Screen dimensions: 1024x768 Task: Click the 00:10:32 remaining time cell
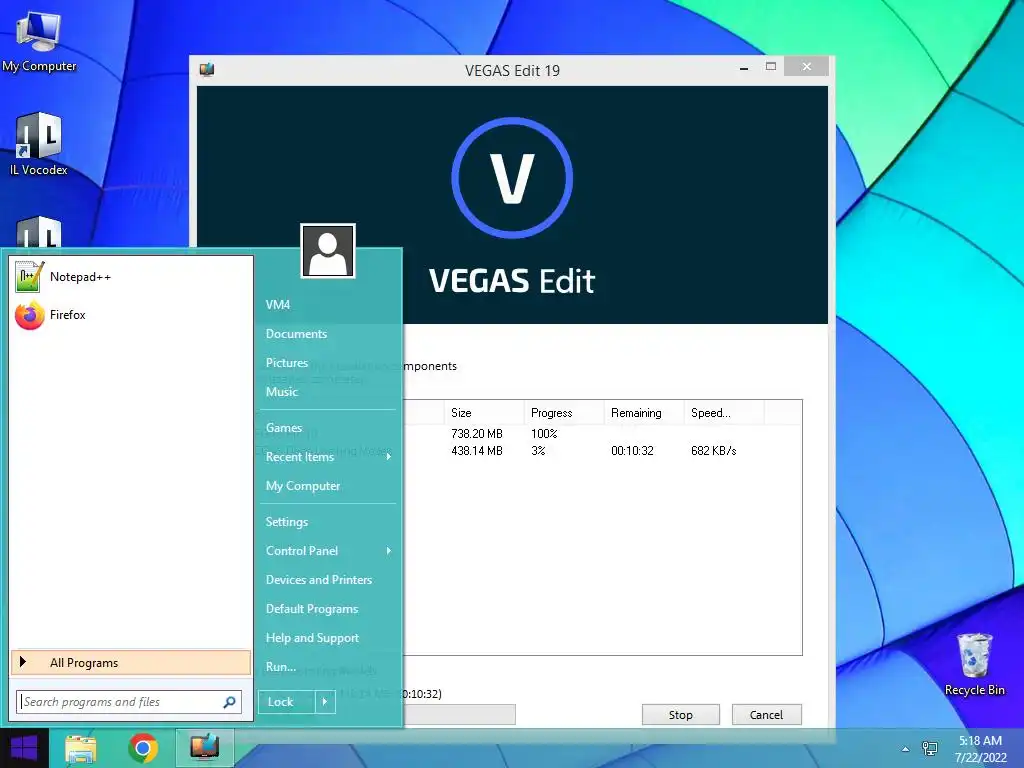click(632, 451)
